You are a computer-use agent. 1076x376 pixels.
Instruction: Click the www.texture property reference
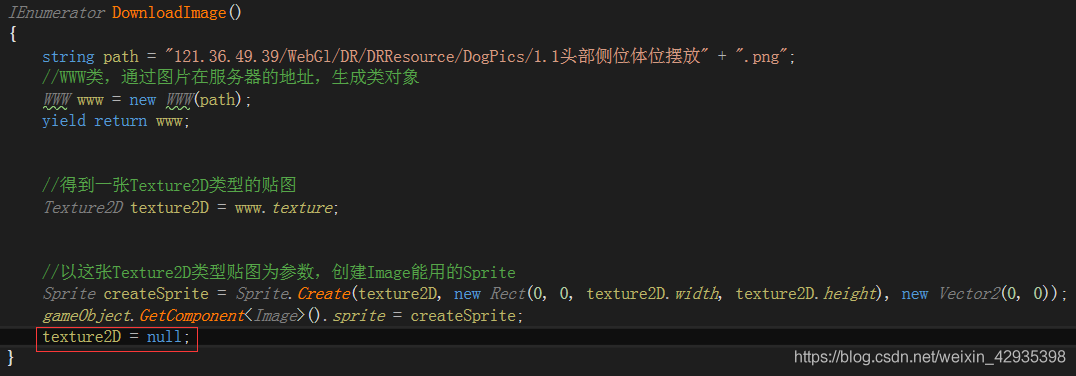[283, 207]
